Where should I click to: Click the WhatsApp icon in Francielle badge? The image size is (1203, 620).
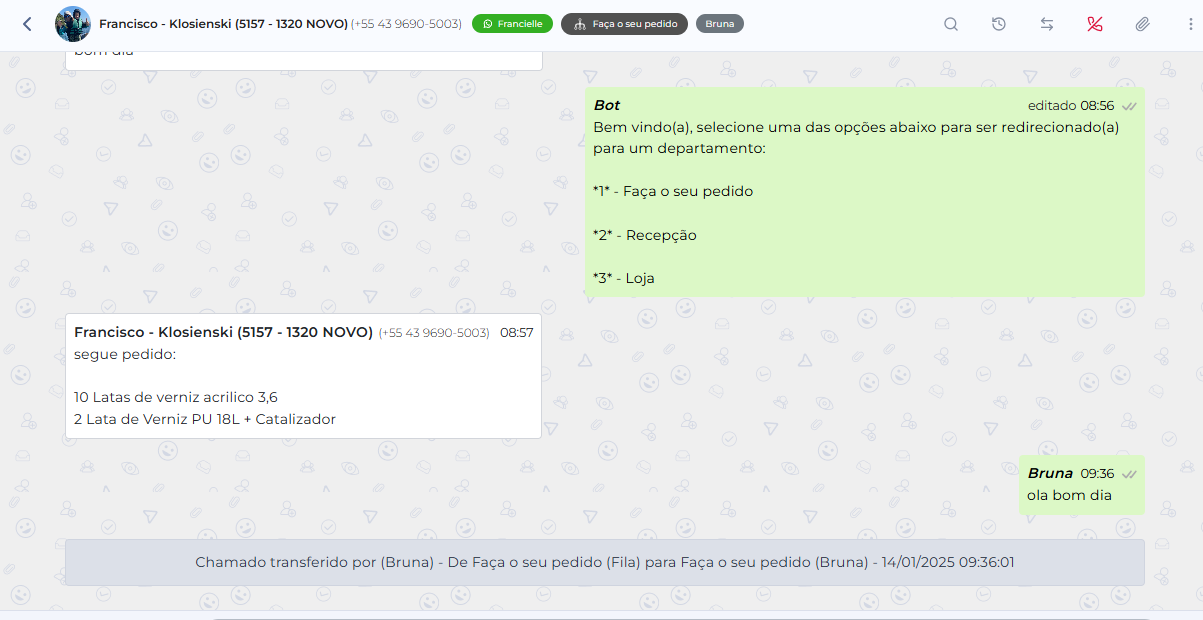[488, 24]
